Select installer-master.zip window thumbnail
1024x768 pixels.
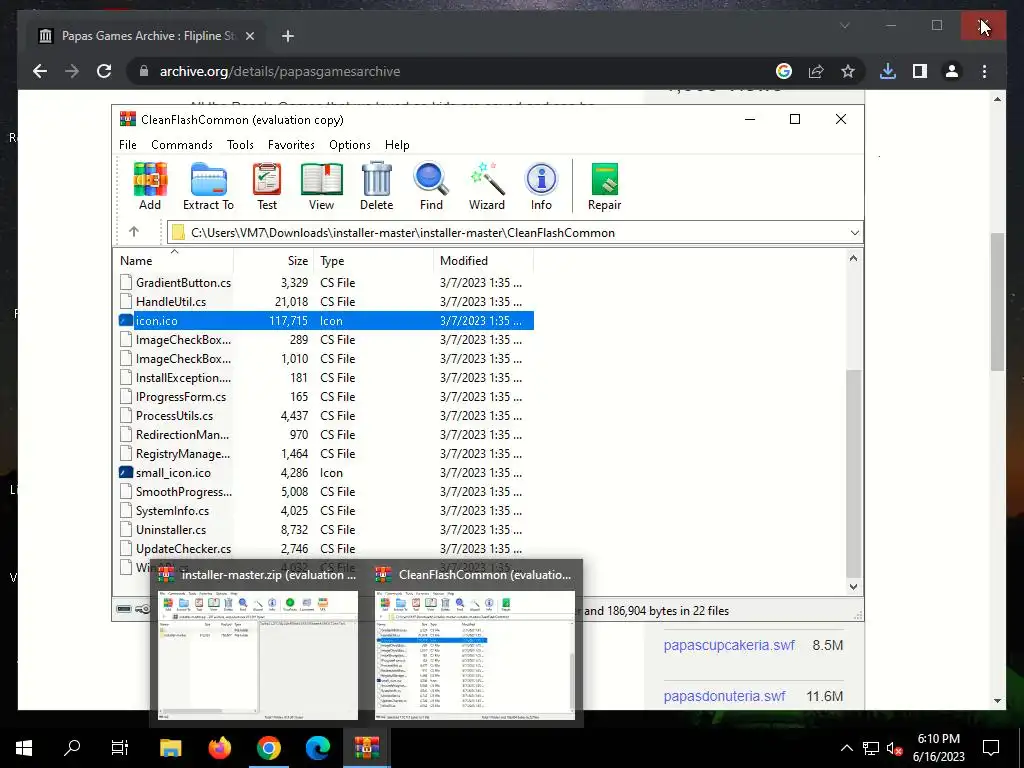[259, 643]
